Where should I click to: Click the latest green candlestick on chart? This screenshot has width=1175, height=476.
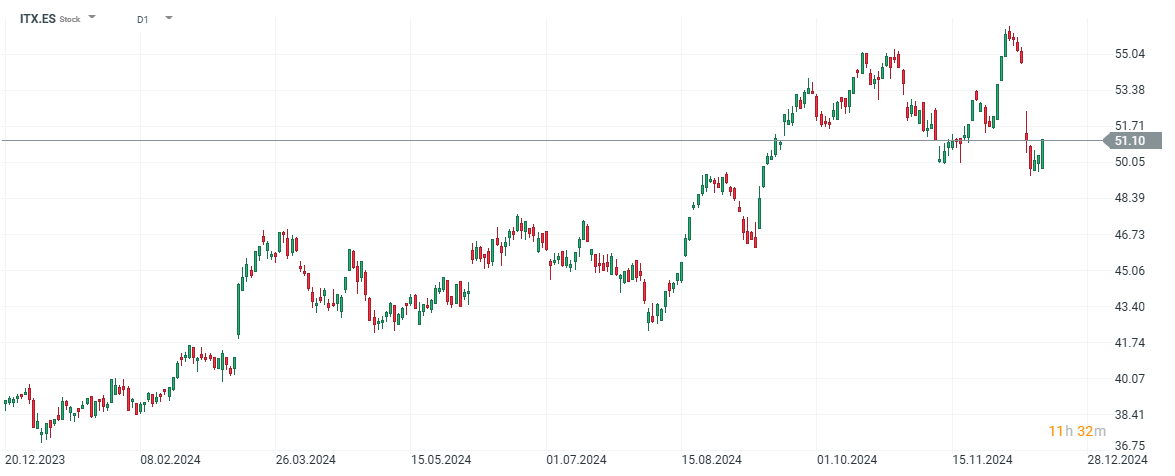click(1042, 154)
